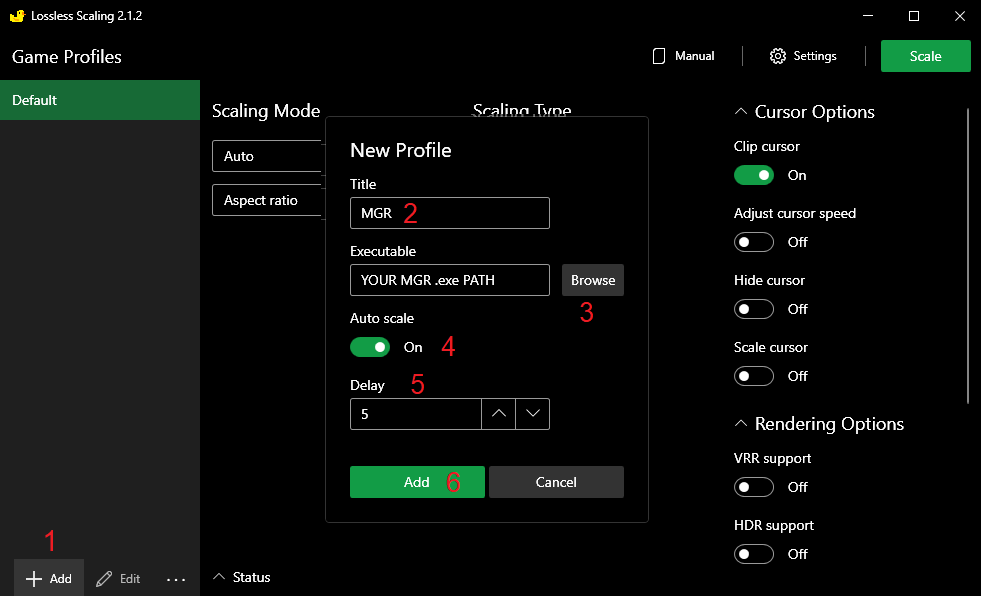The image size is (981, 596).
Task: Collapse the Rendering Options section
Action: click(741, 424)
